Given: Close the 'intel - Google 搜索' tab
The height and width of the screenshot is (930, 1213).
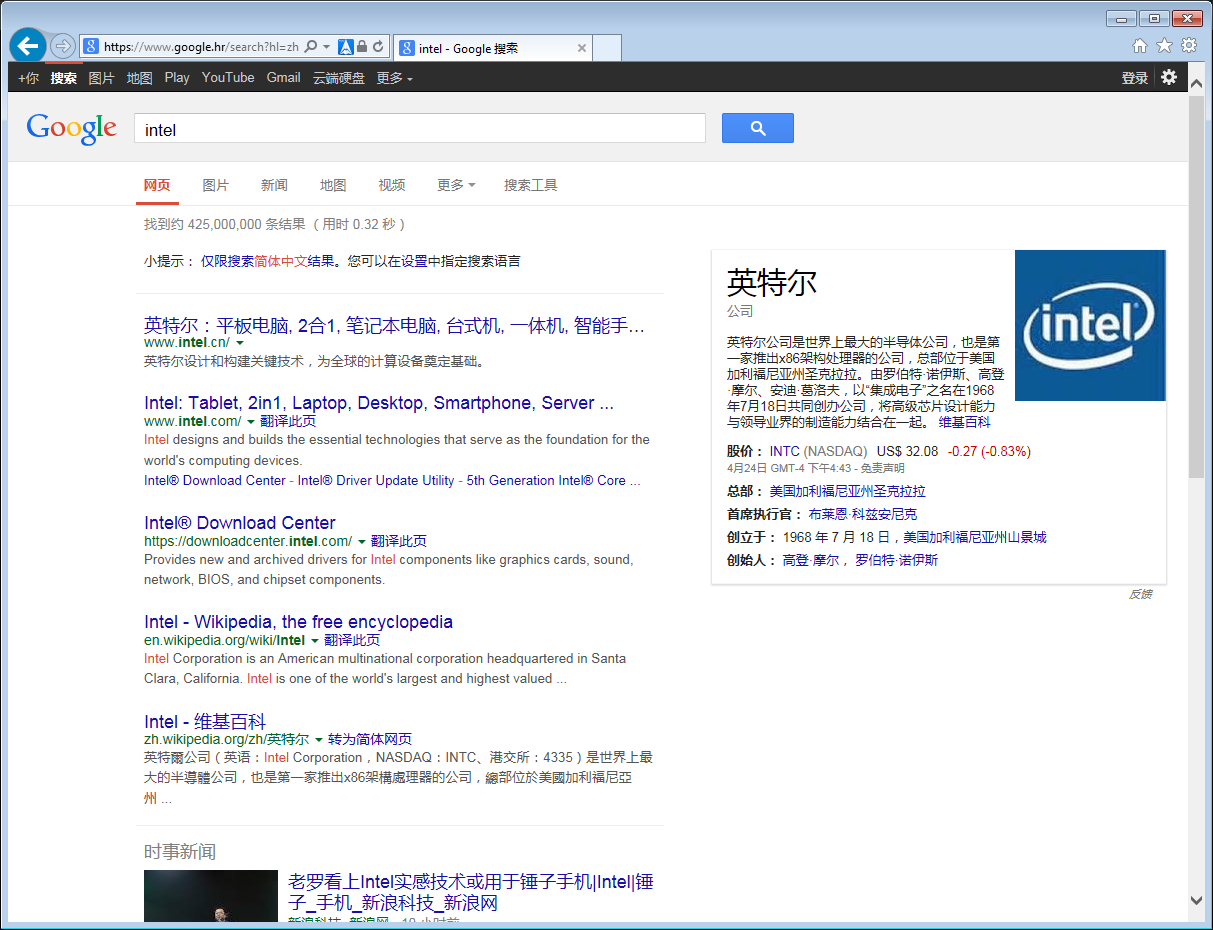Looking at the screenshot, I should [581, 48].
